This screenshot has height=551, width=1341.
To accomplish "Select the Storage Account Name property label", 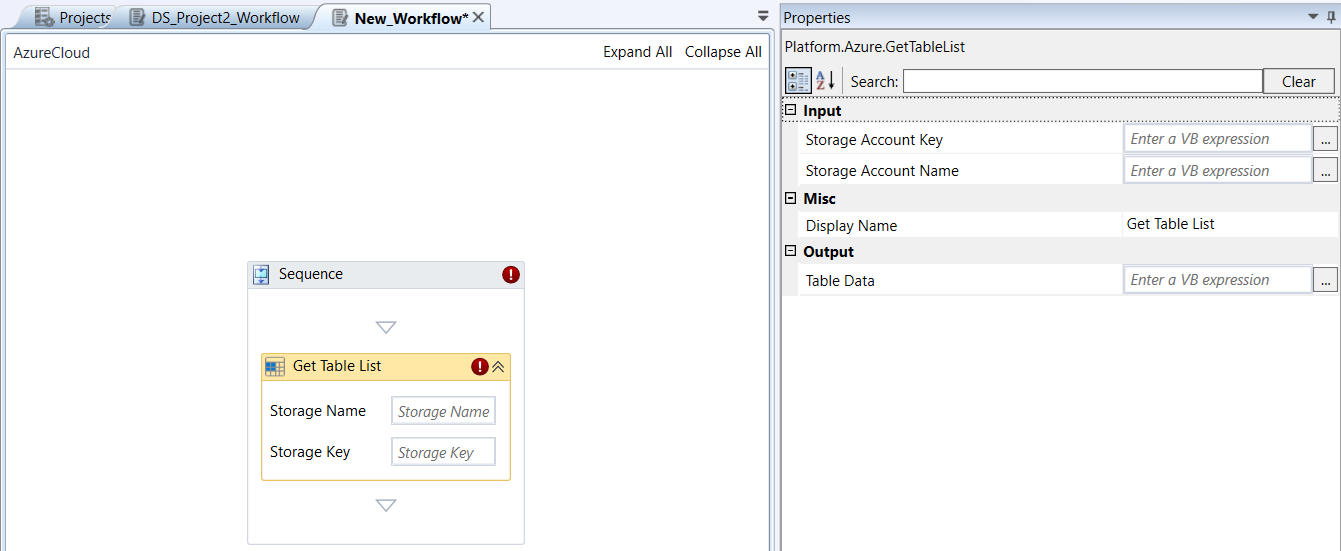I will [x=882, y=171].
